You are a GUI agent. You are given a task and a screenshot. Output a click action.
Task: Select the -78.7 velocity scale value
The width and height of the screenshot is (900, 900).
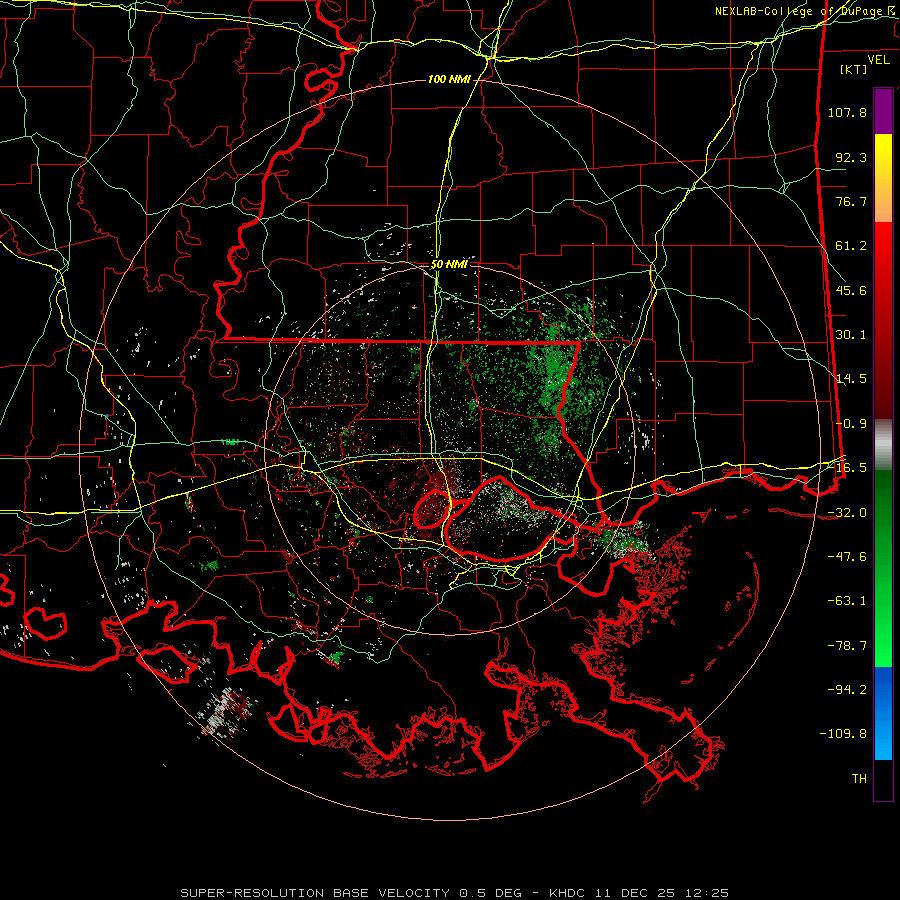point(847,646)
